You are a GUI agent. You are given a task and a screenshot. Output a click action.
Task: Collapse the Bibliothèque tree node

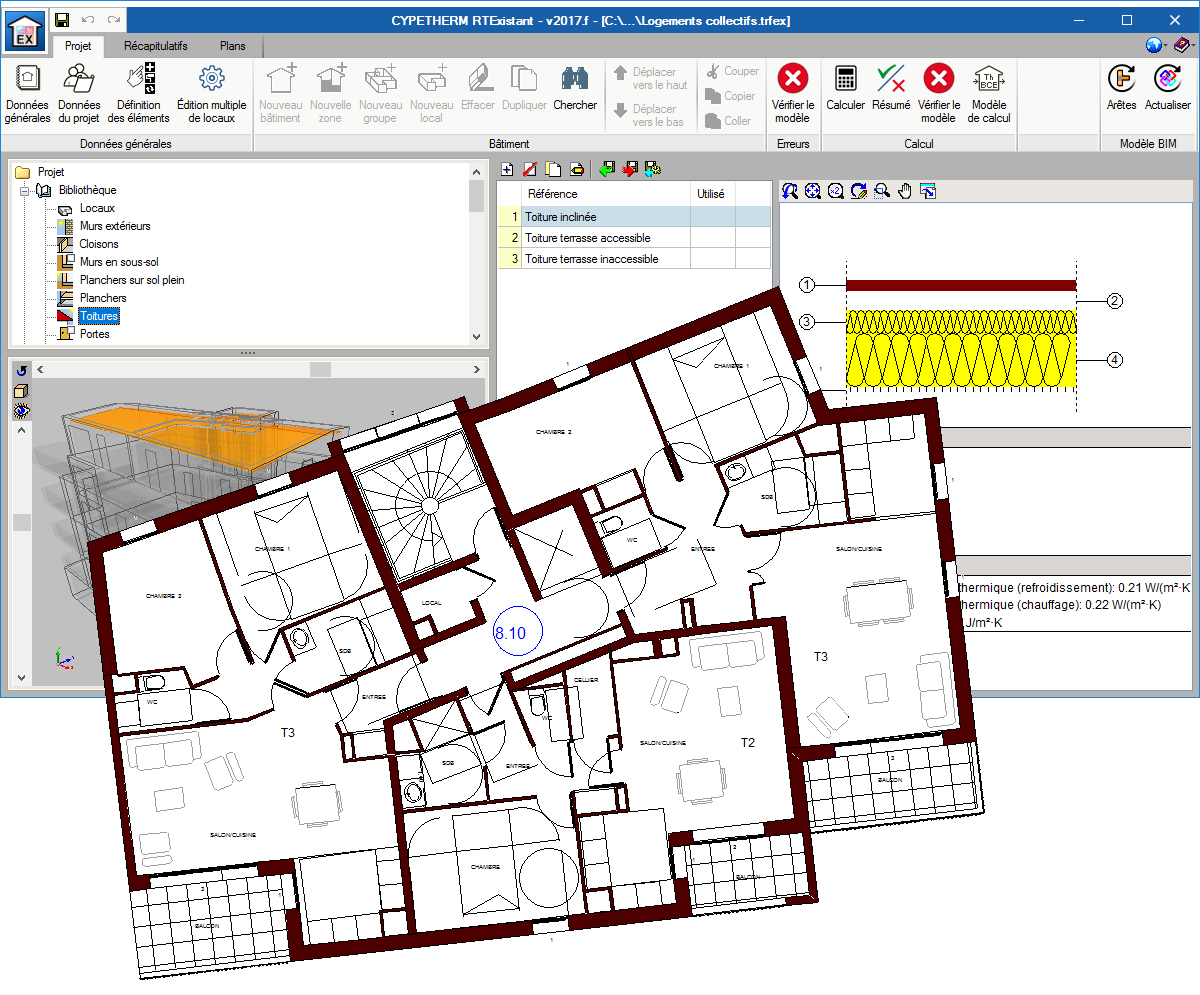(x=25, y=190)
